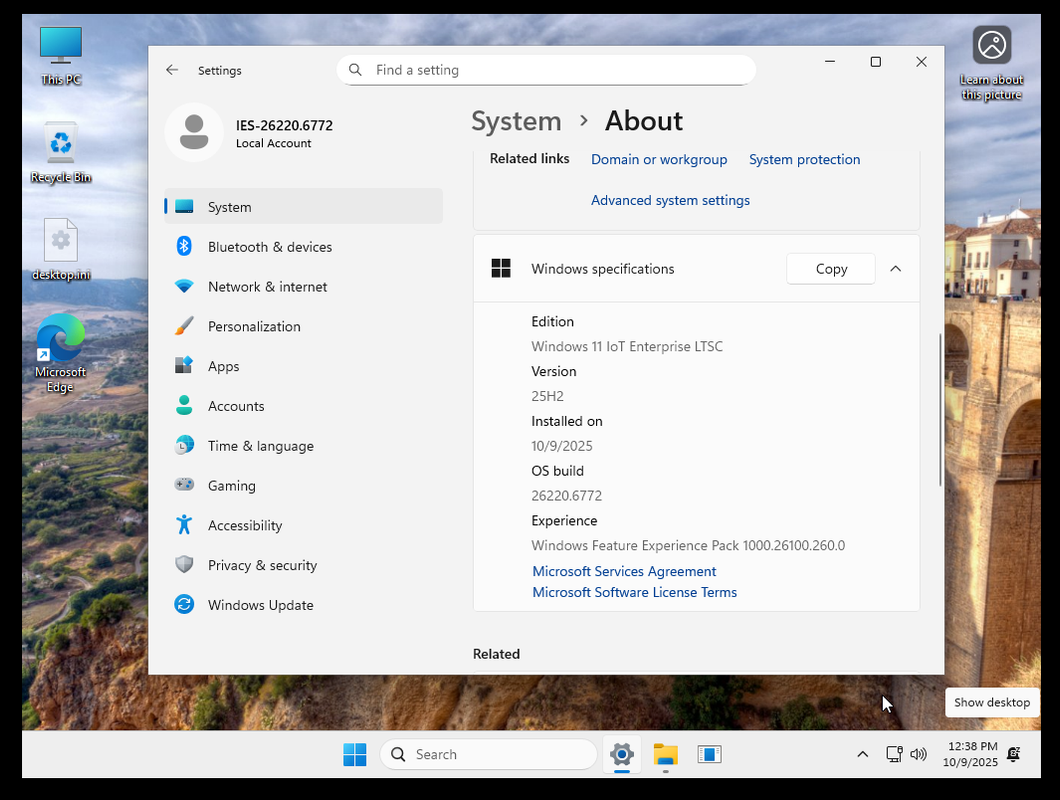The height and width of the screenshot is (800, 1060).
Task: Click the Show desktop tooltip button
Action: (x=992, y=702)
